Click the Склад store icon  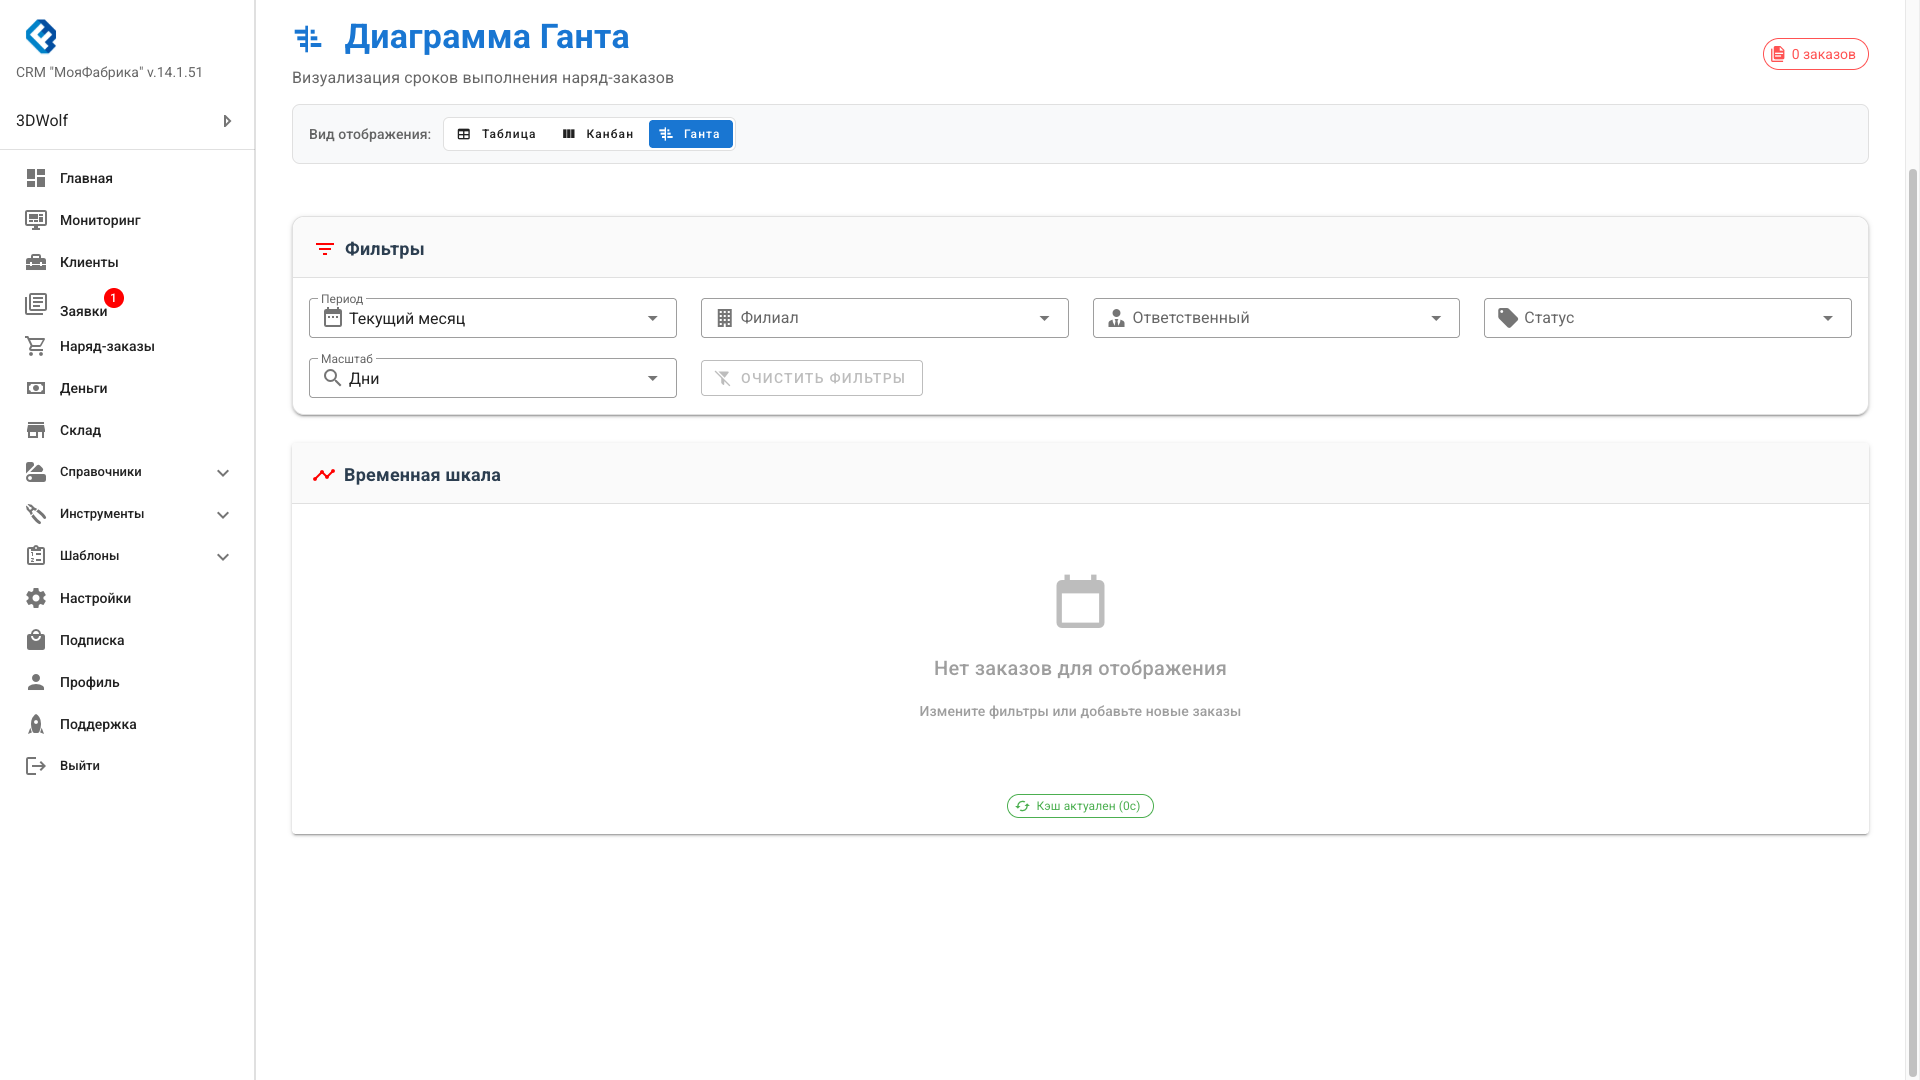pos(36,430)
